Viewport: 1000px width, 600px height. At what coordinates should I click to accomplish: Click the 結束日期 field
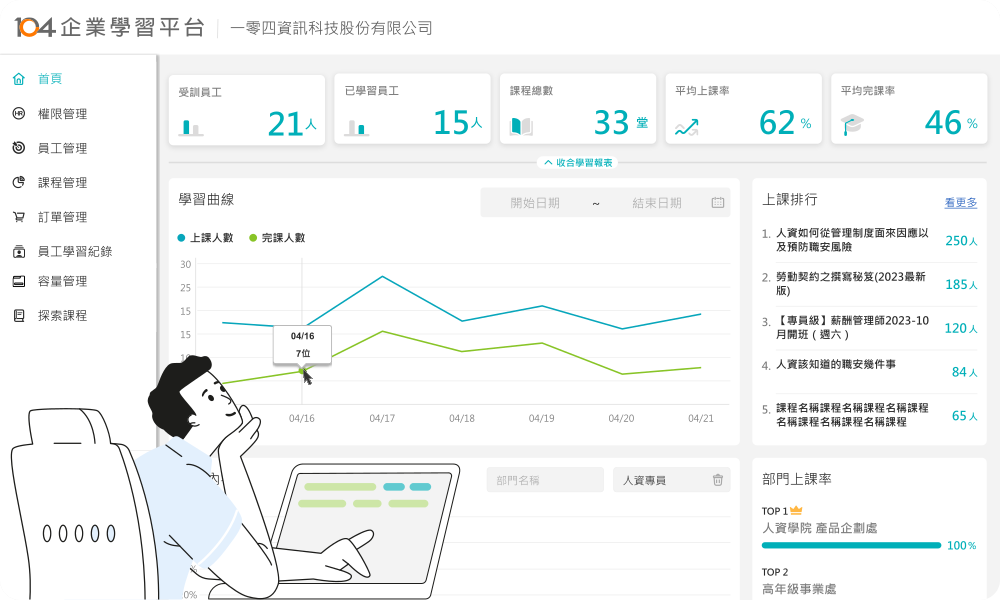(x=657, y=203)
